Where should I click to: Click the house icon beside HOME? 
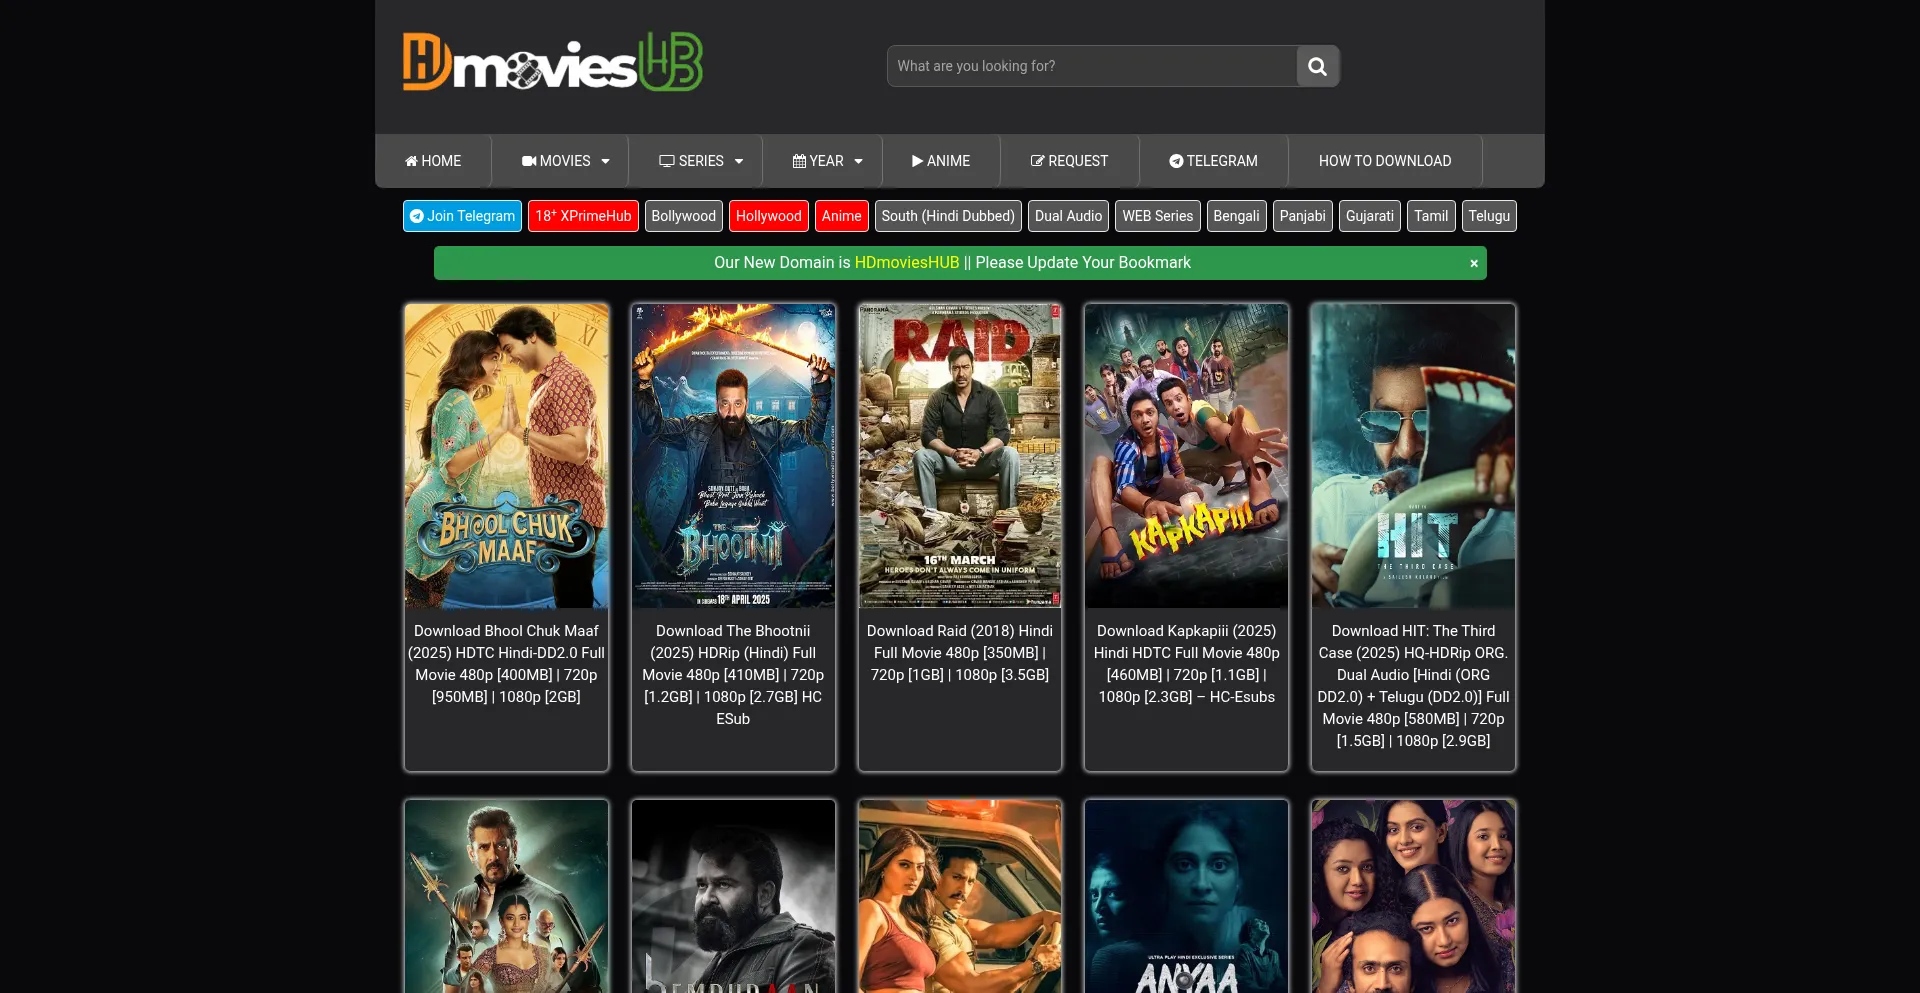tap(411, 161)
